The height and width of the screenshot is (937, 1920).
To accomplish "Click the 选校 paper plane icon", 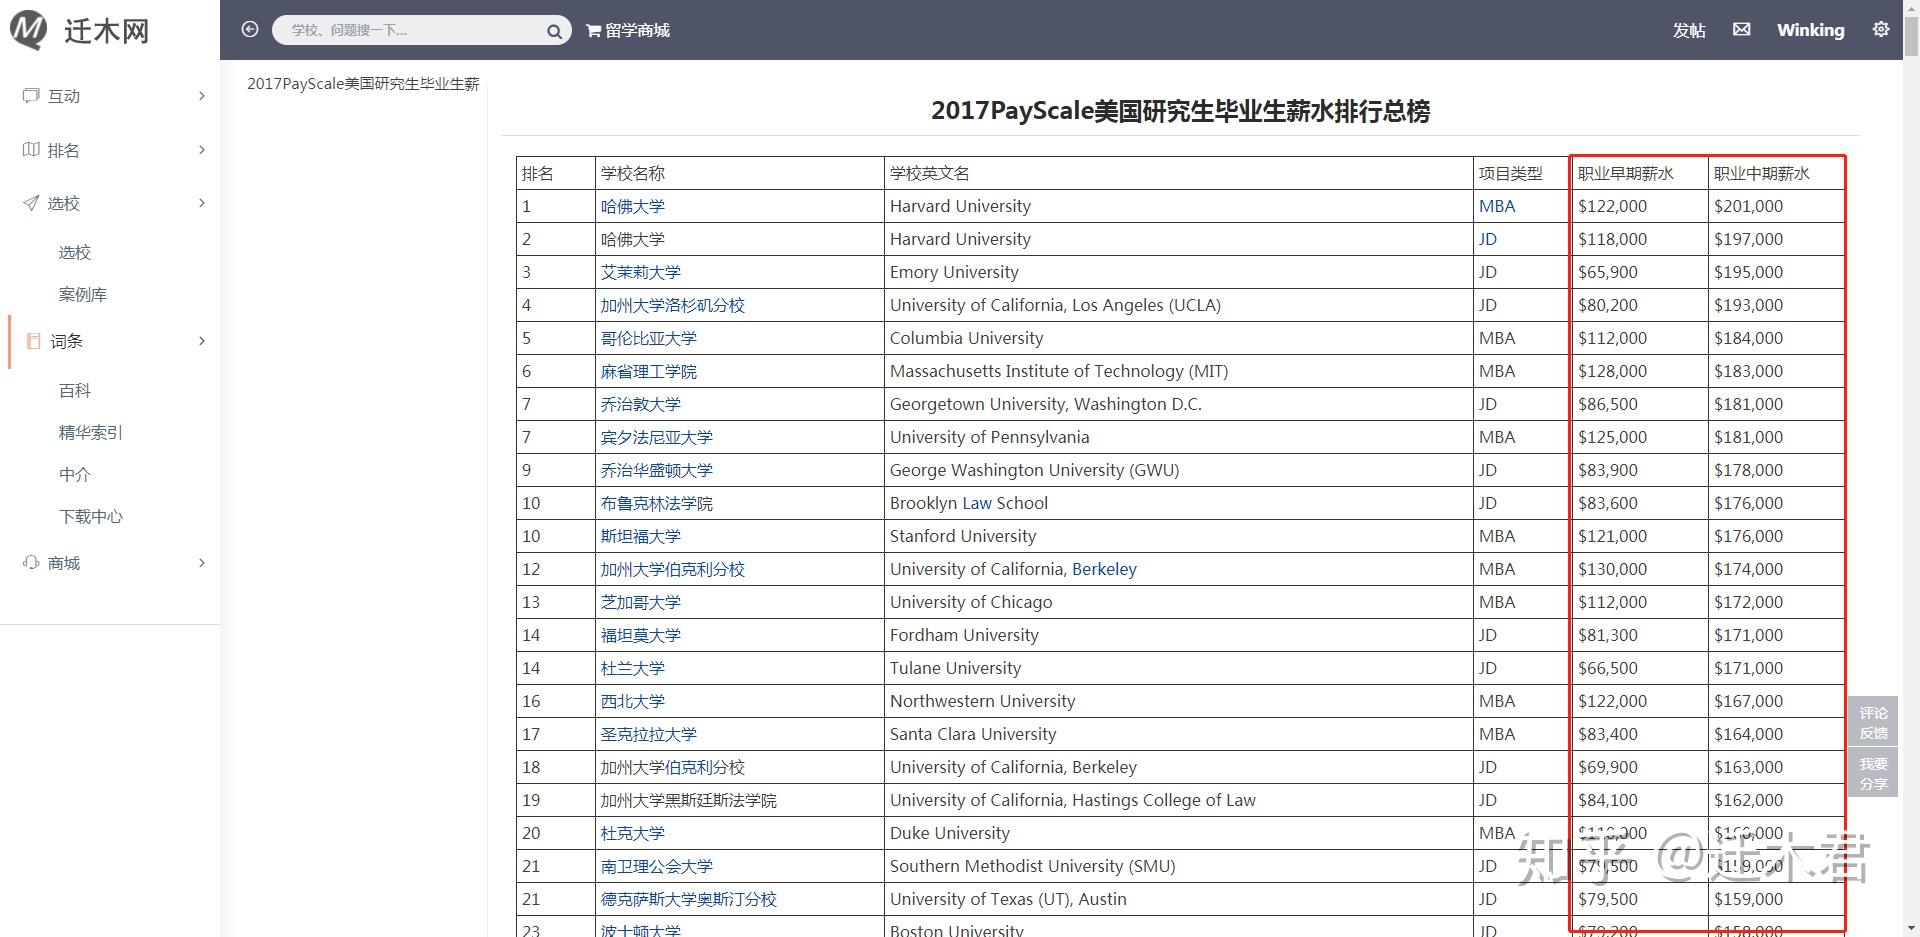I will [31, 203].
